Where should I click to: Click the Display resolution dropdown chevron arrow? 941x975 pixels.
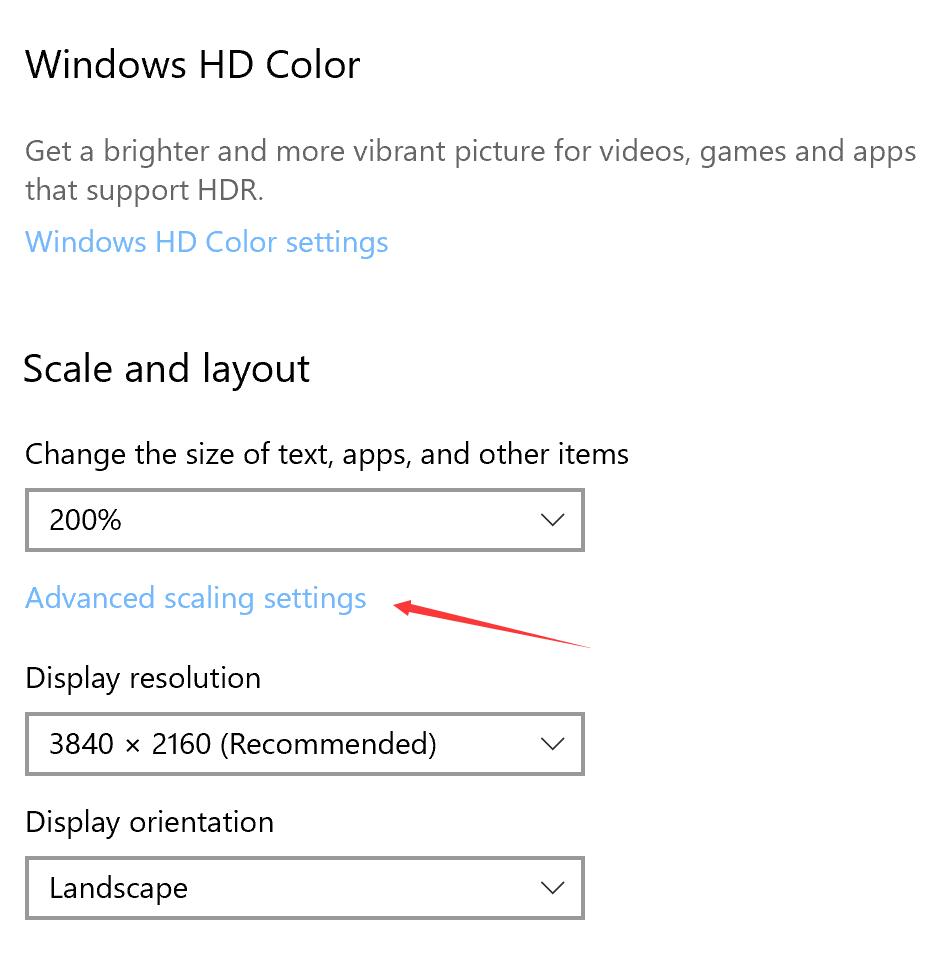pos(552,743)
